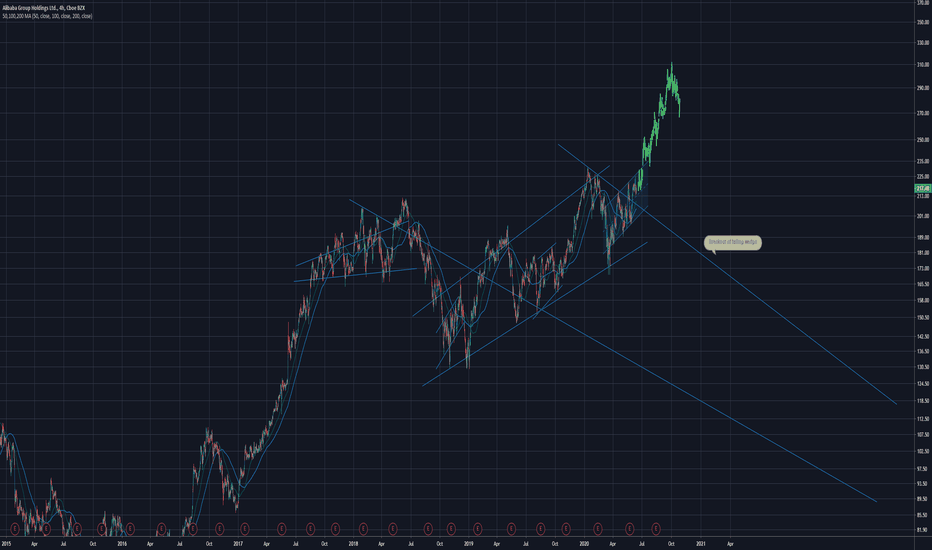
Task: Click the 2015 label on the time axis
Action: coord(7,543)
